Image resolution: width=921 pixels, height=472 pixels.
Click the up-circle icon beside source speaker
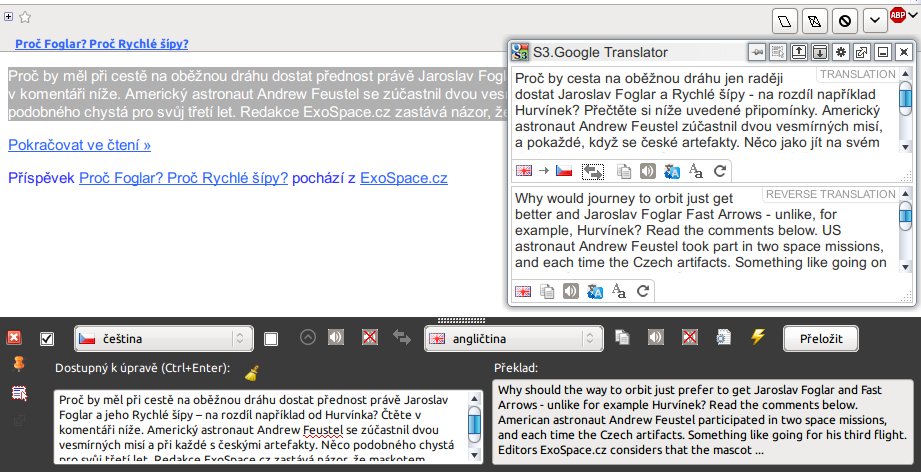coord(308,337)
